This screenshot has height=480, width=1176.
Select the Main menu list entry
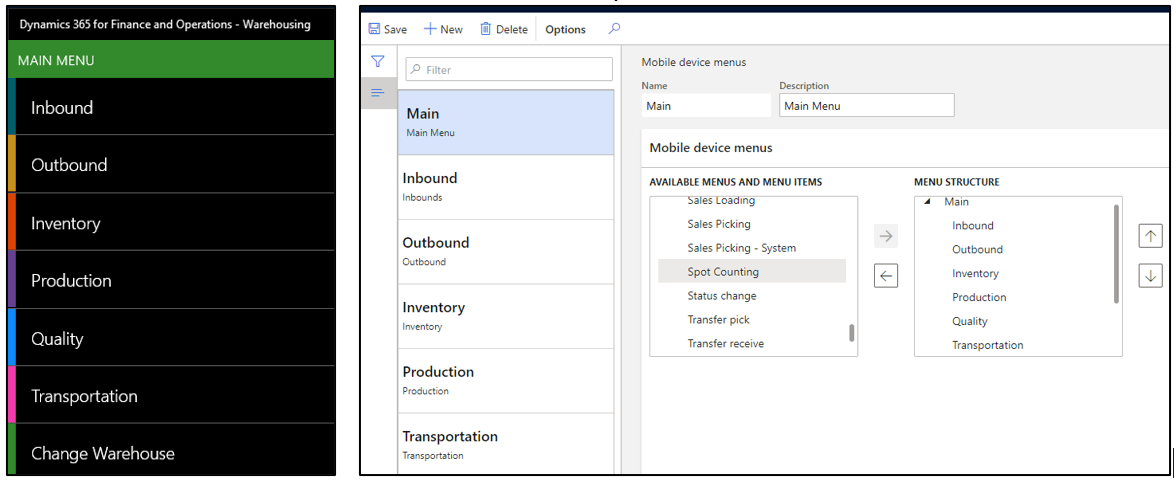(x=506, y=122)
